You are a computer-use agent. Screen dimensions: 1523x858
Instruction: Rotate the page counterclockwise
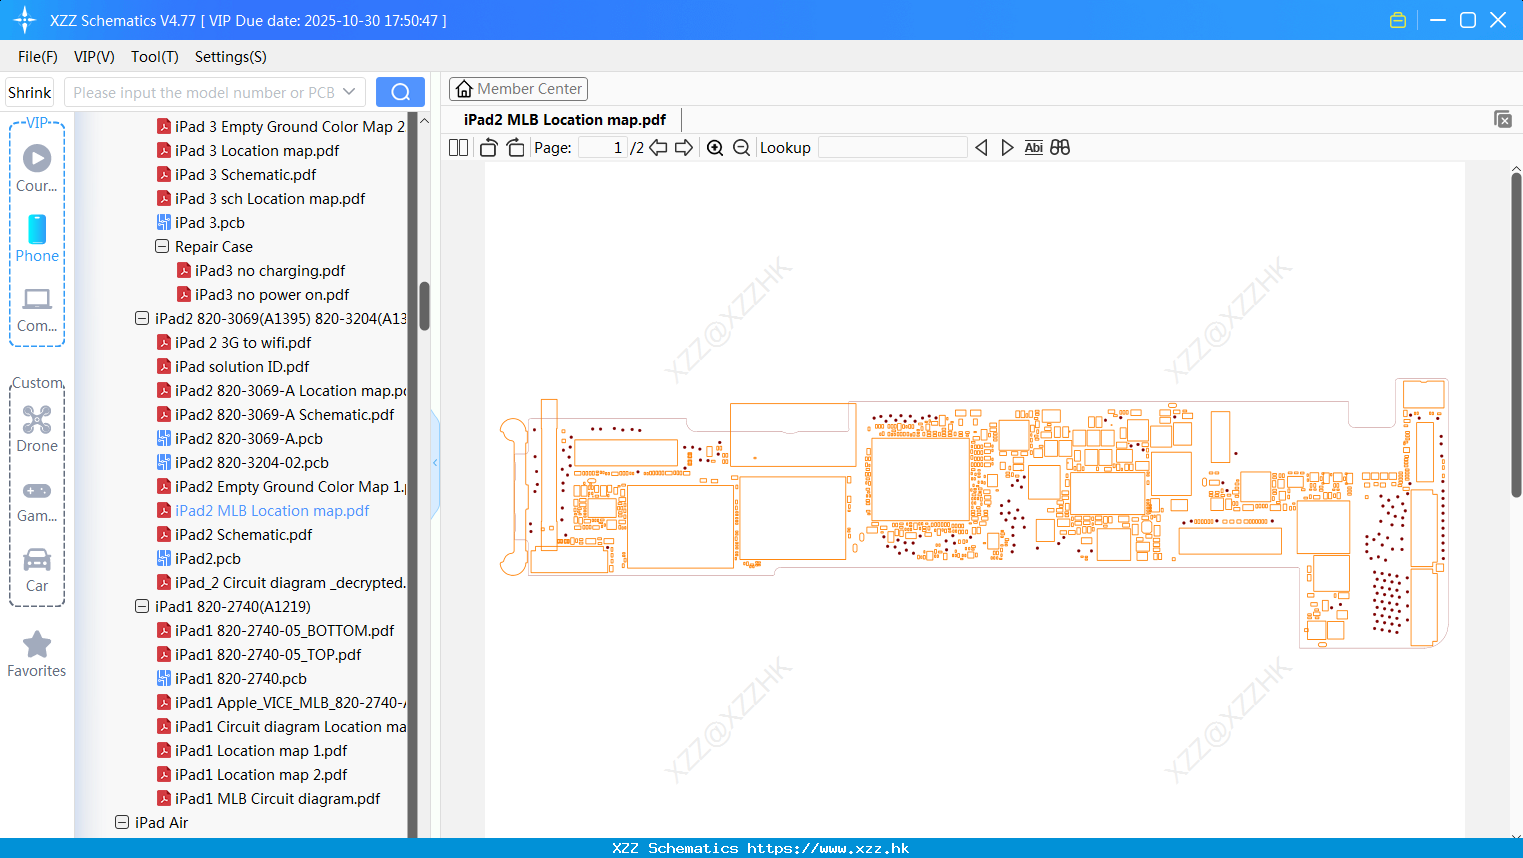coord(488,148)
